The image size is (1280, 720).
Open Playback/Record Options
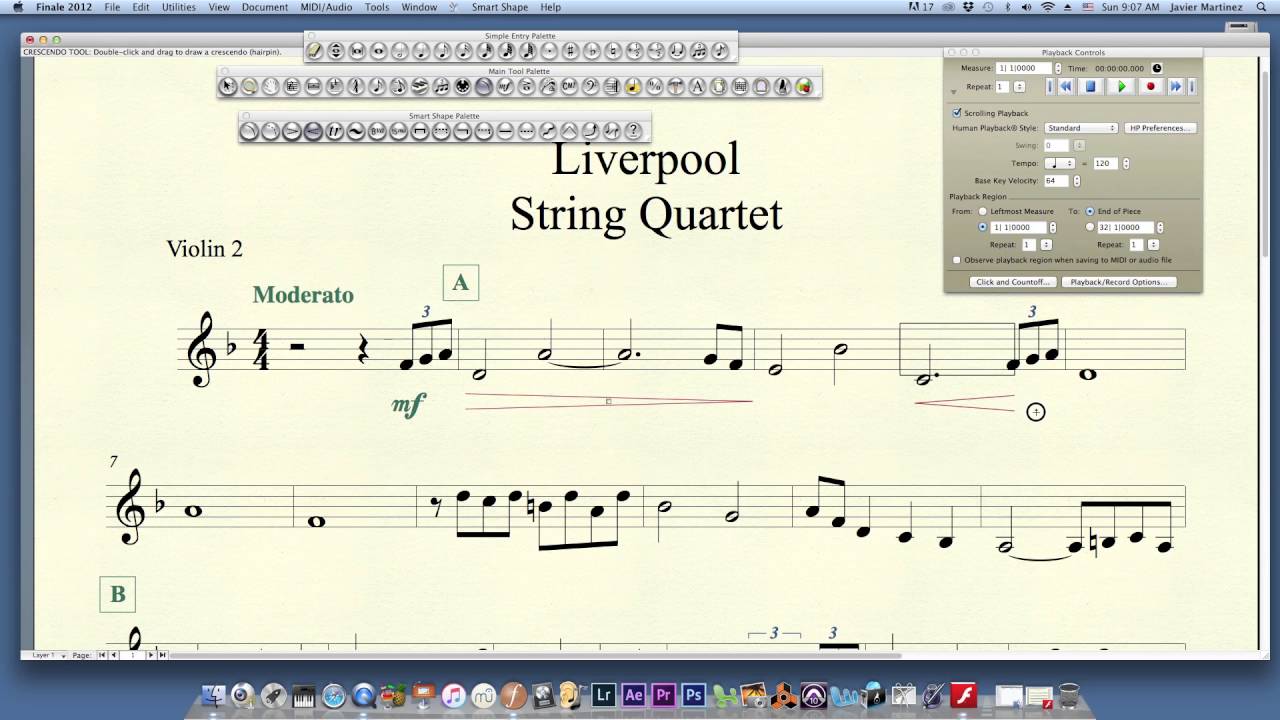tap(1119, 282)
